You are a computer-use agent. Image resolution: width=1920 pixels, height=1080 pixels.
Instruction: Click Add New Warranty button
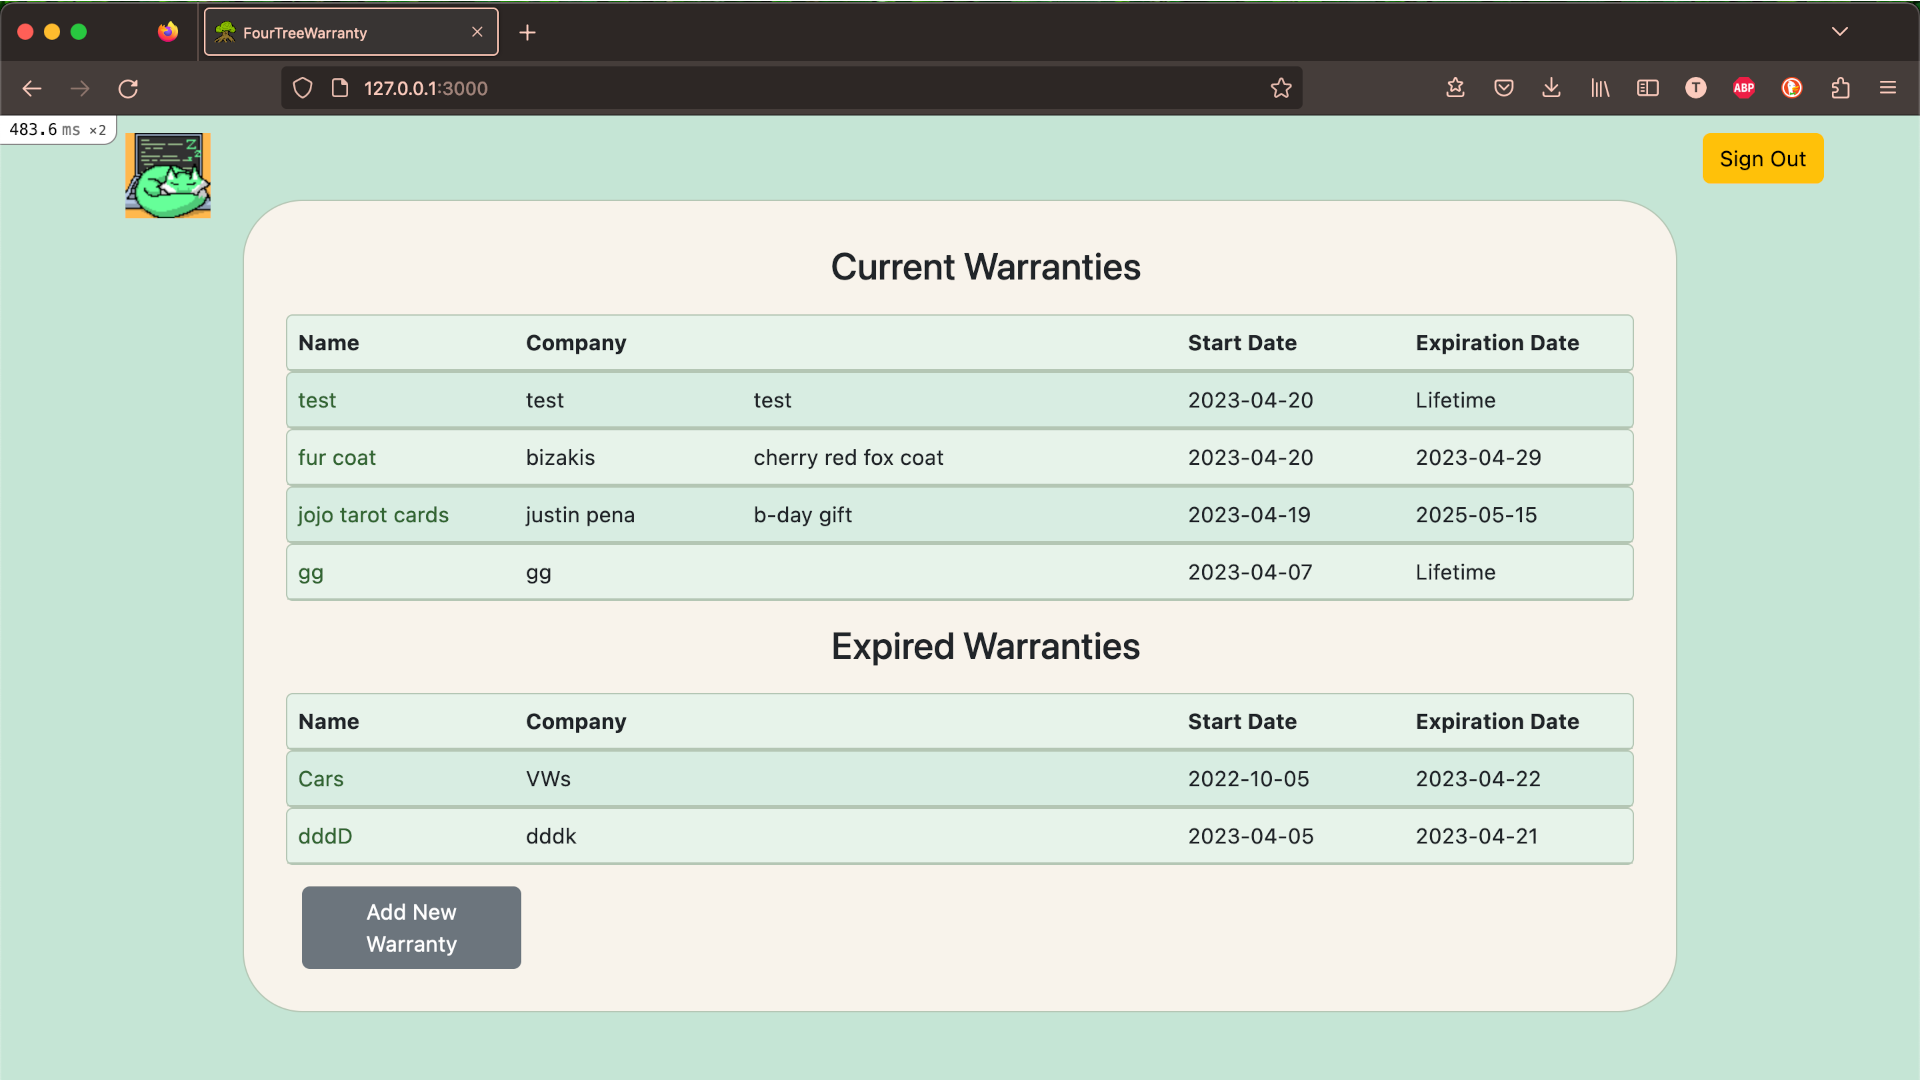(411, 927)
